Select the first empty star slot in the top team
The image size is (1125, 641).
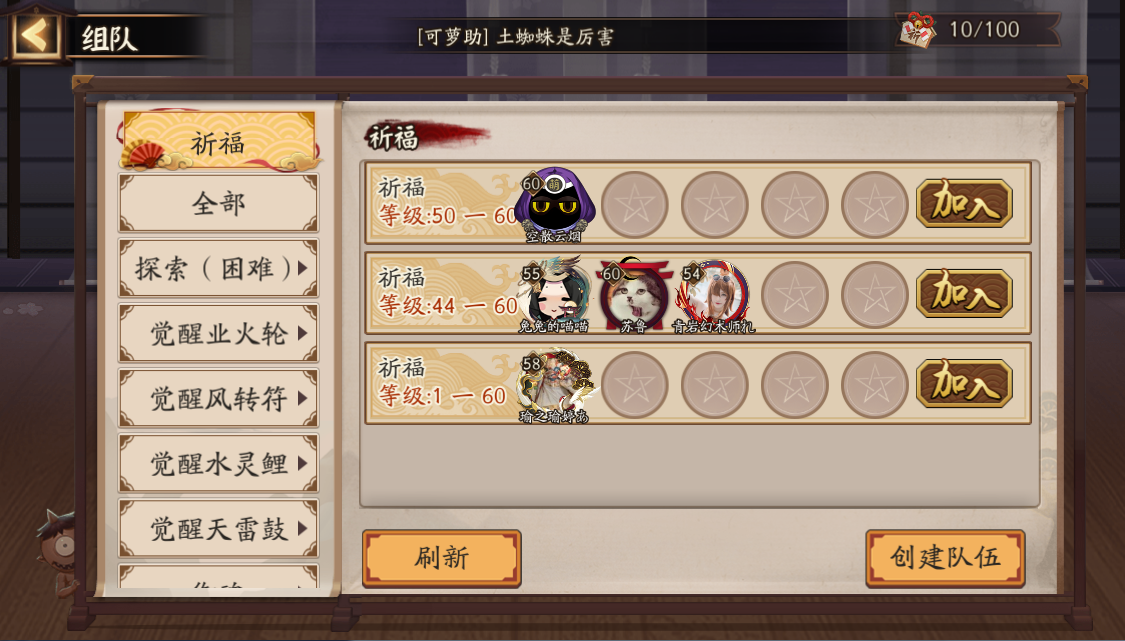[634, 205]
